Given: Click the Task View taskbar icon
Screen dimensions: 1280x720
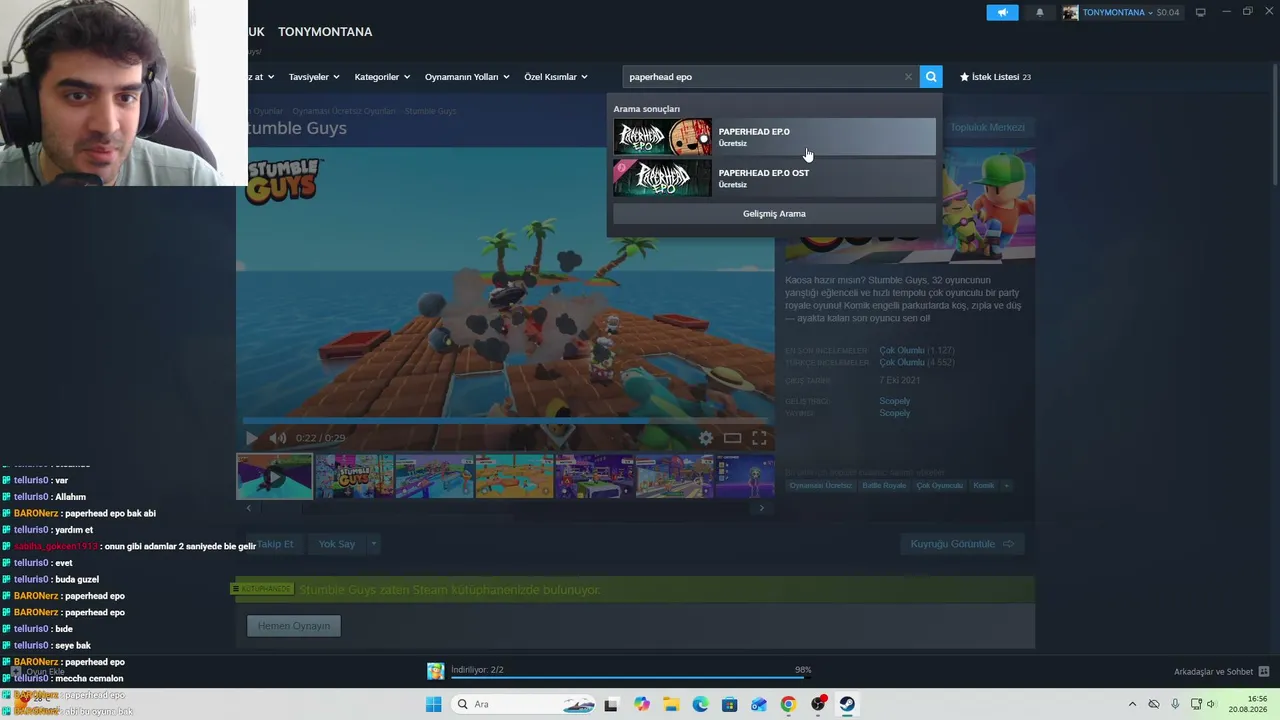Looking at the screenshot, I should click(611, 704).
